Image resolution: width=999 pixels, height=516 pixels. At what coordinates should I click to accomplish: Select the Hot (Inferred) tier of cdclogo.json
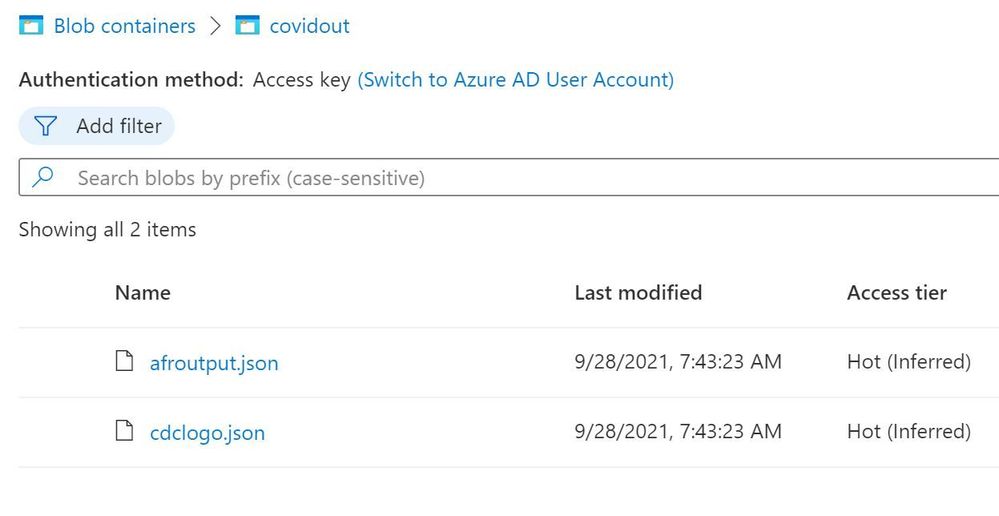pos(909,431)
